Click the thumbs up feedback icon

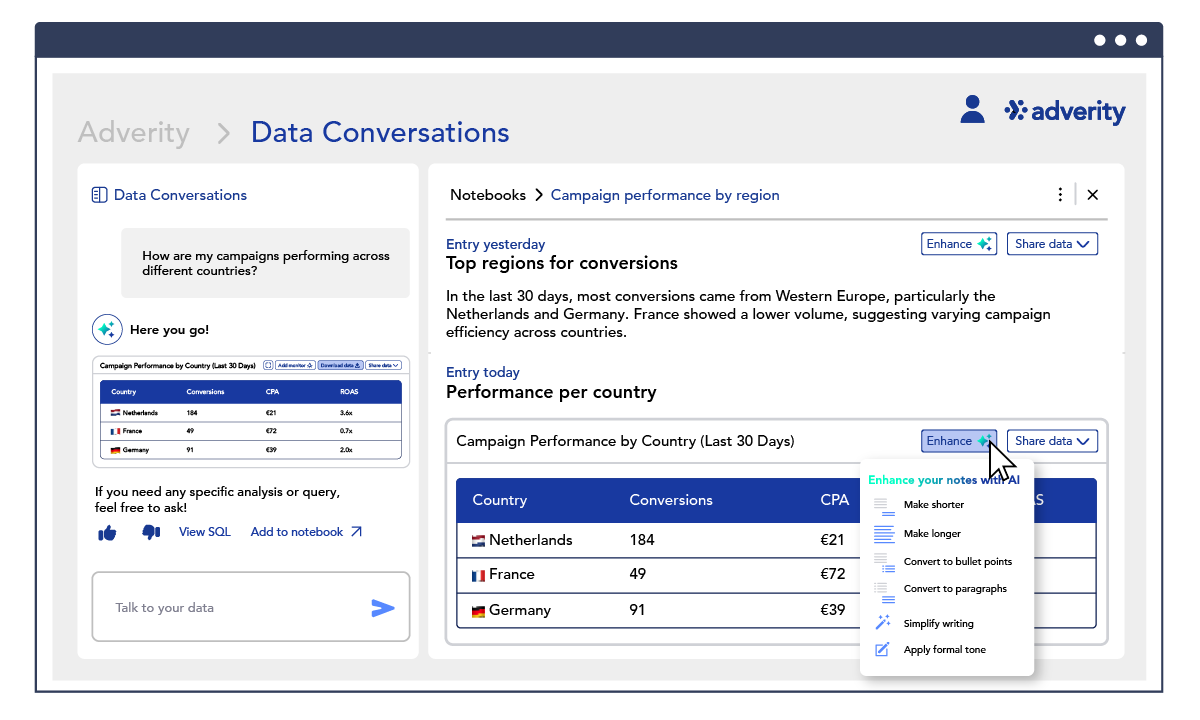(107, 533)
